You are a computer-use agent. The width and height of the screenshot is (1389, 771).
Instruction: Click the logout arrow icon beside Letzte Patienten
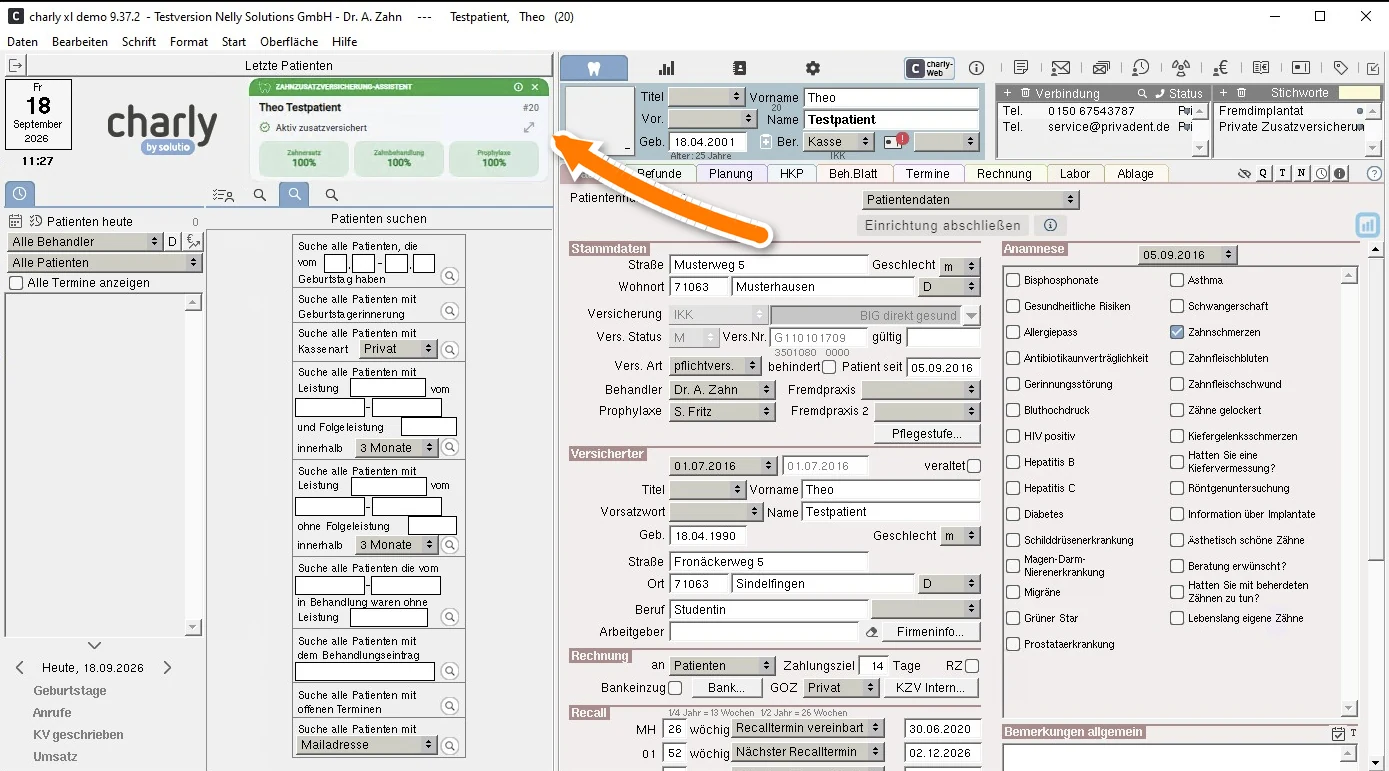(16, 65)
